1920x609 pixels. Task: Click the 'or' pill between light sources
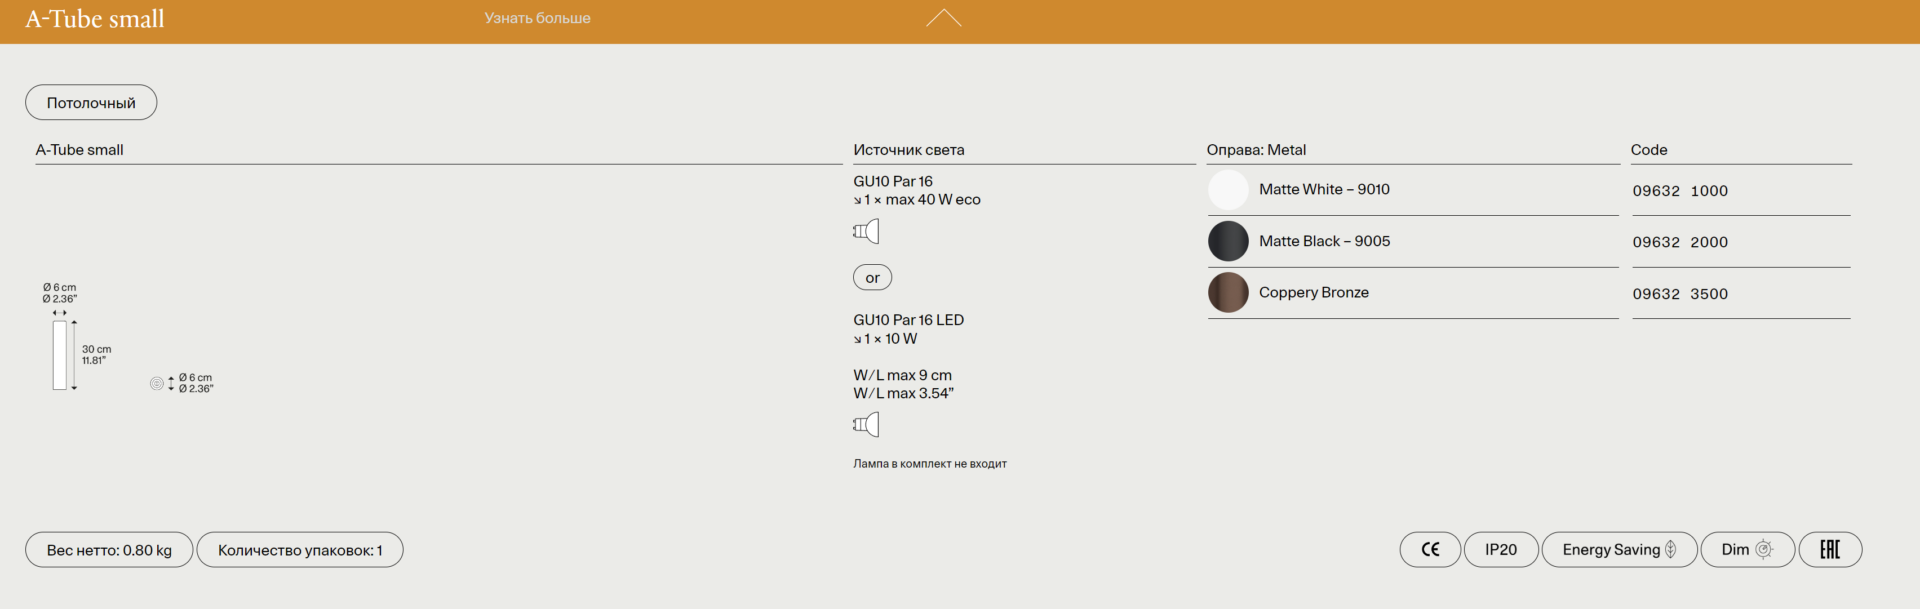tap(872, 278)
